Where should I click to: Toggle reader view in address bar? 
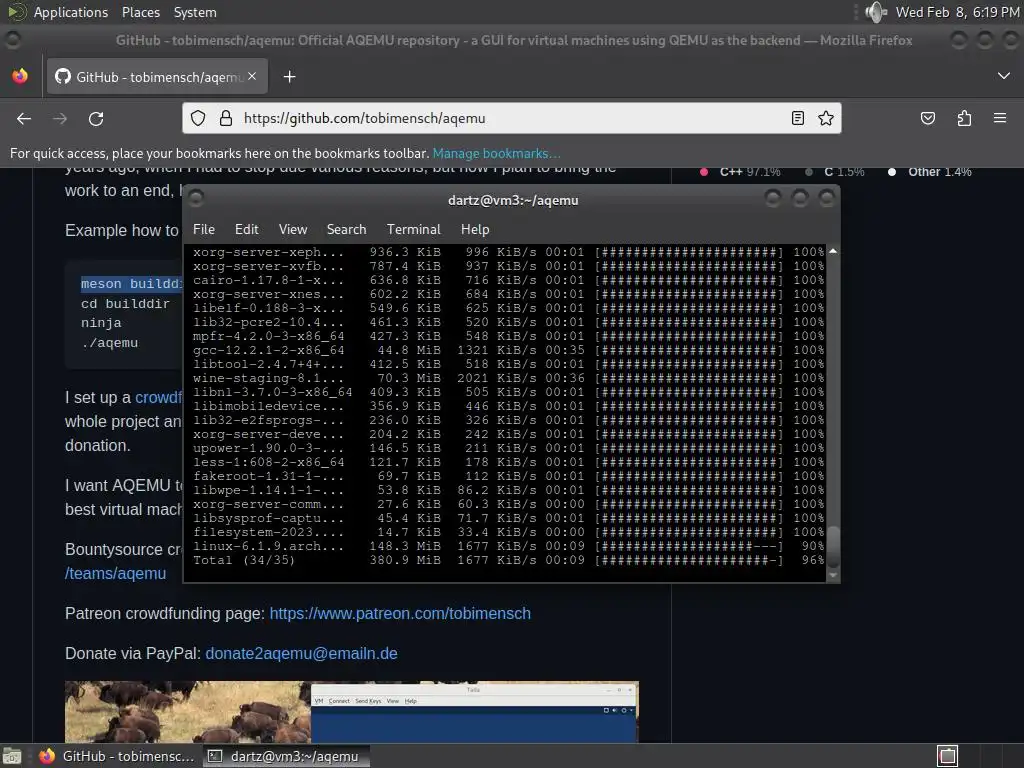[797, 118]
